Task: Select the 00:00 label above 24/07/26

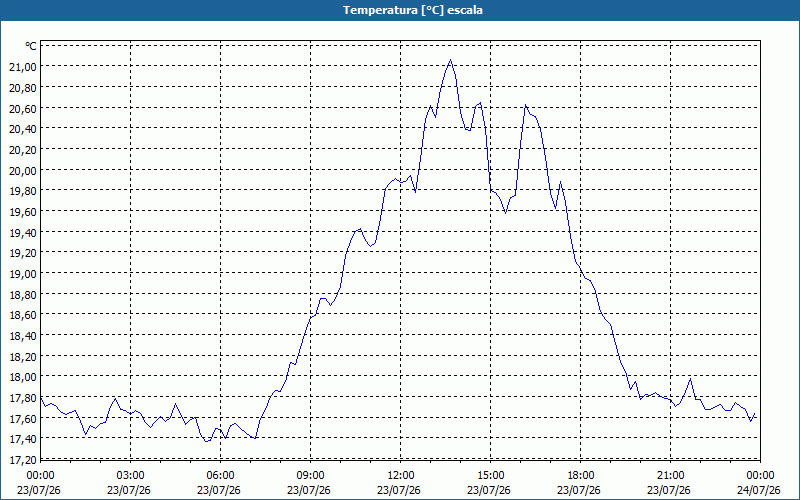Action: pos(760,475)
